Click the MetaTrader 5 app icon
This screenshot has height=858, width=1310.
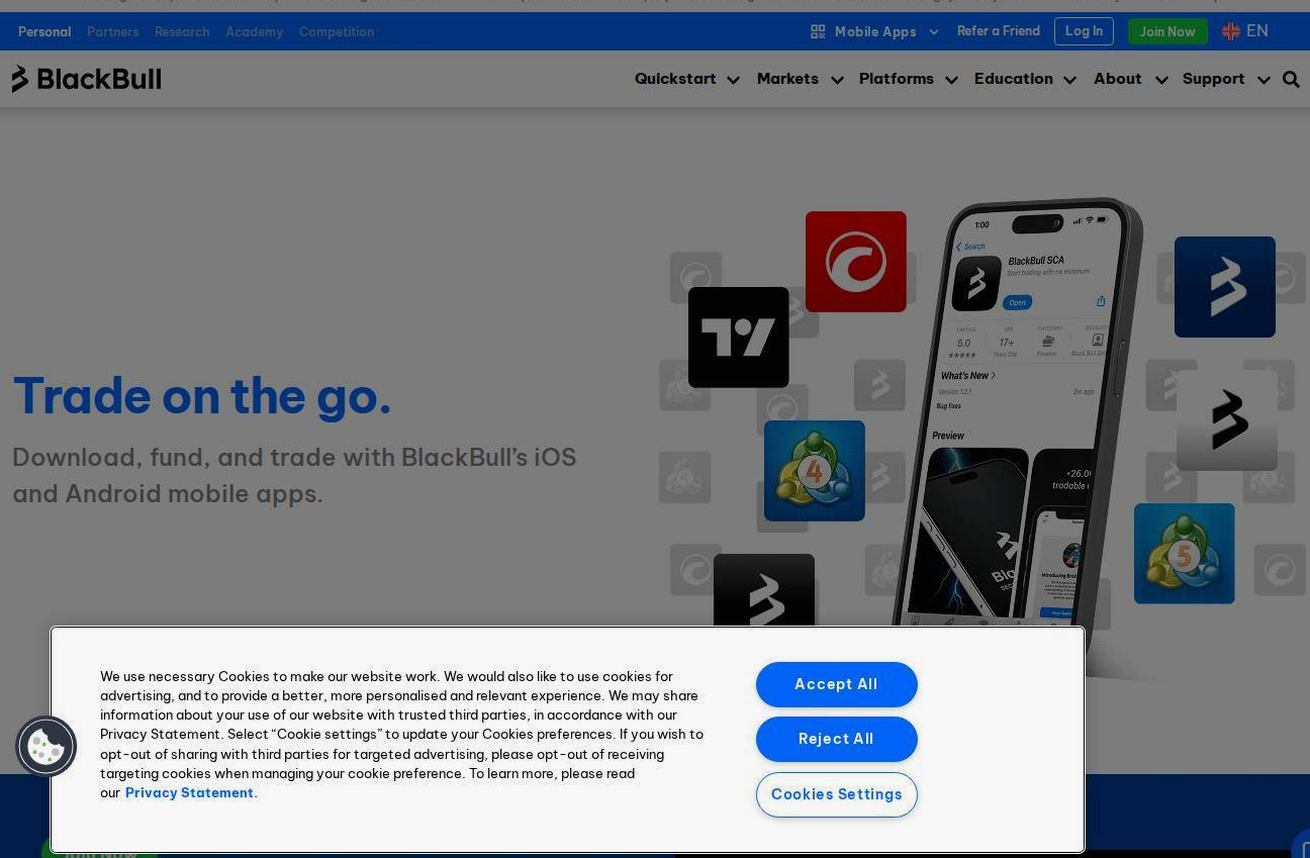coord(1184,553)
